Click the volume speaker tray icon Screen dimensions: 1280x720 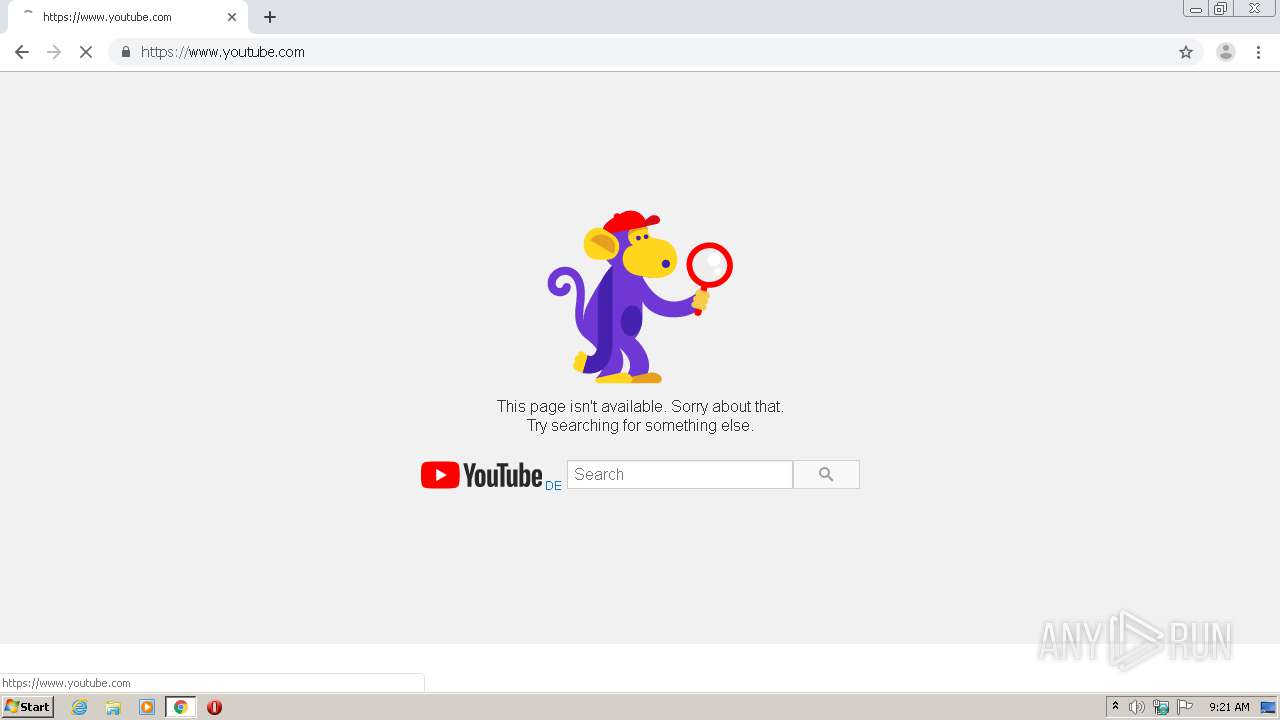point(1137,707)
